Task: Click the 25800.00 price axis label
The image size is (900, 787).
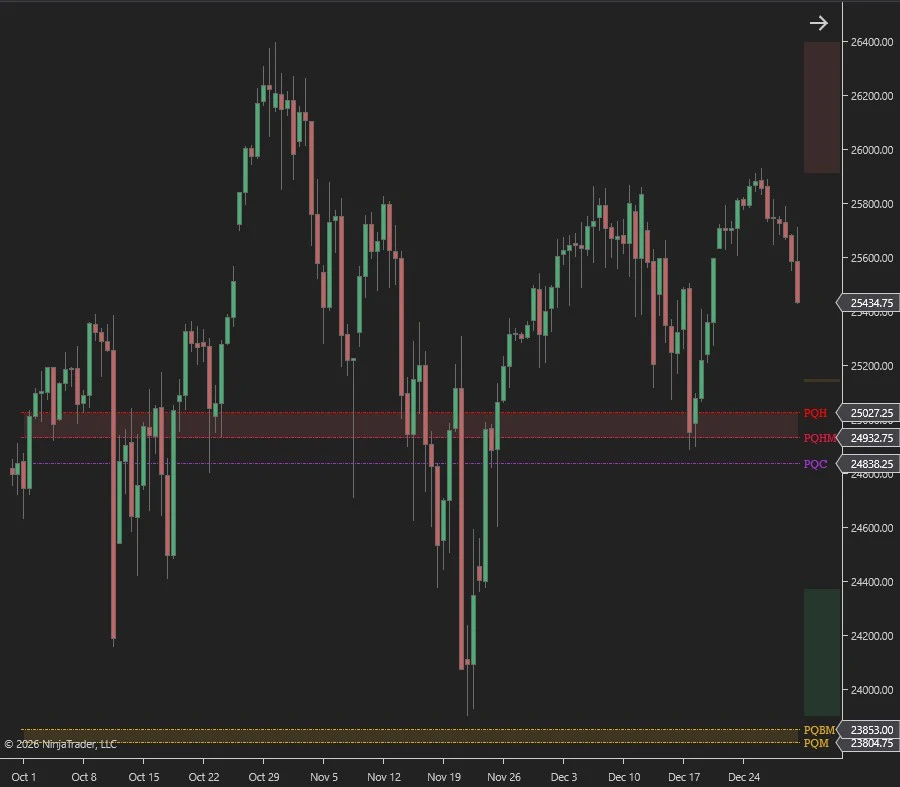Action: pos(872,204)
